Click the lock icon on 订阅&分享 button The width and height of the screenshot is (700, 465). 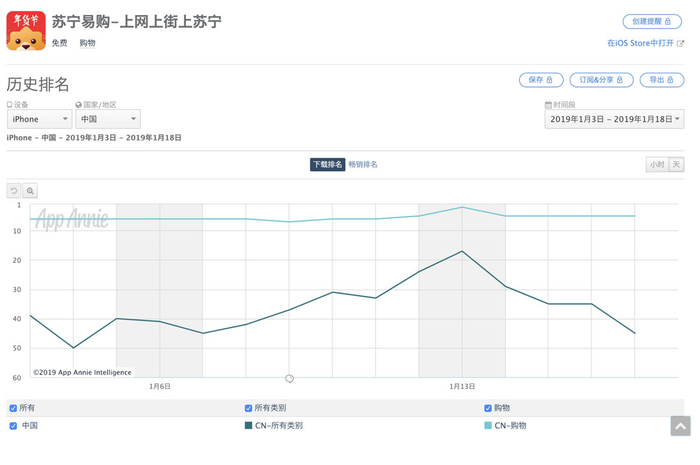click(x=621, y=80)
